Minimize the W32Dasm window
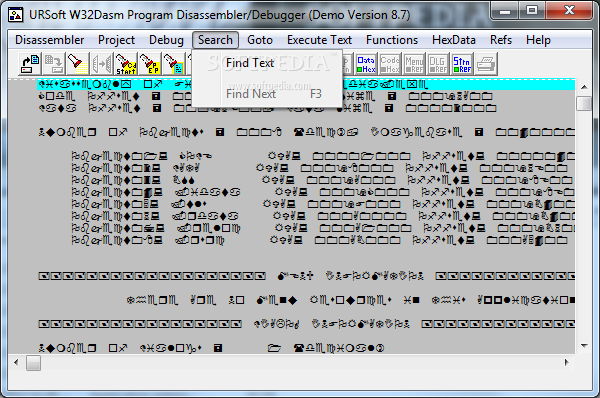Viewport: 600px width, 398px height. click(x=505, y=11)
